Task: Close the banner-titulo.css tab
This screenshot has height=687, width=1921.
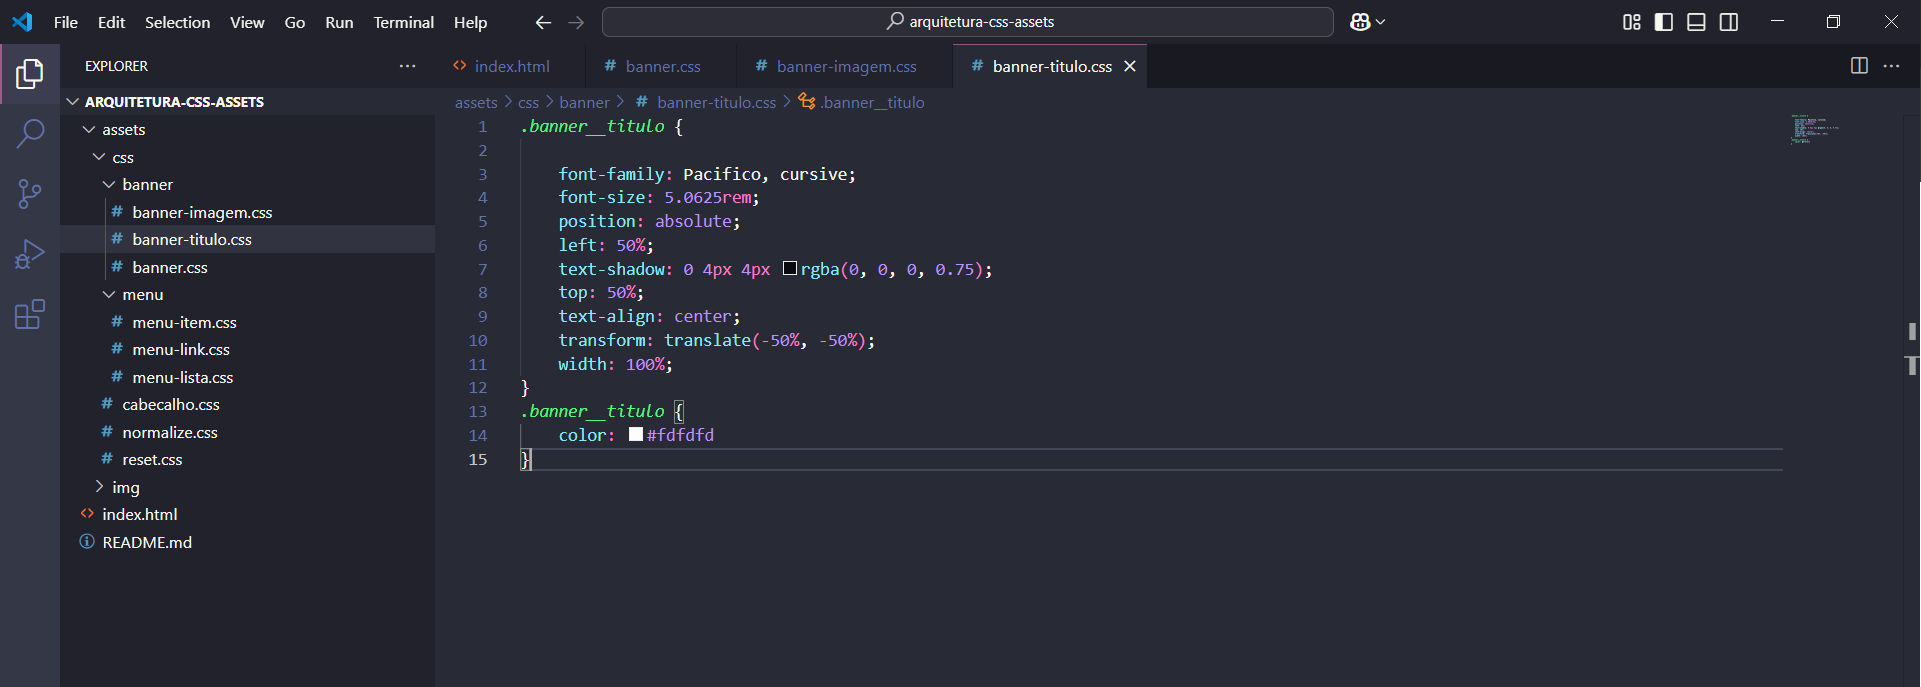Action: (x=1130, y=66)
